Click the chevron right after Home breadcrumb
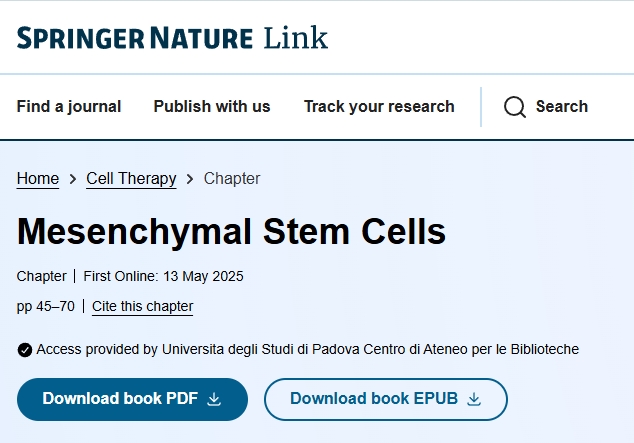Viewport: 634px width, 443px height. pos(73,179)
